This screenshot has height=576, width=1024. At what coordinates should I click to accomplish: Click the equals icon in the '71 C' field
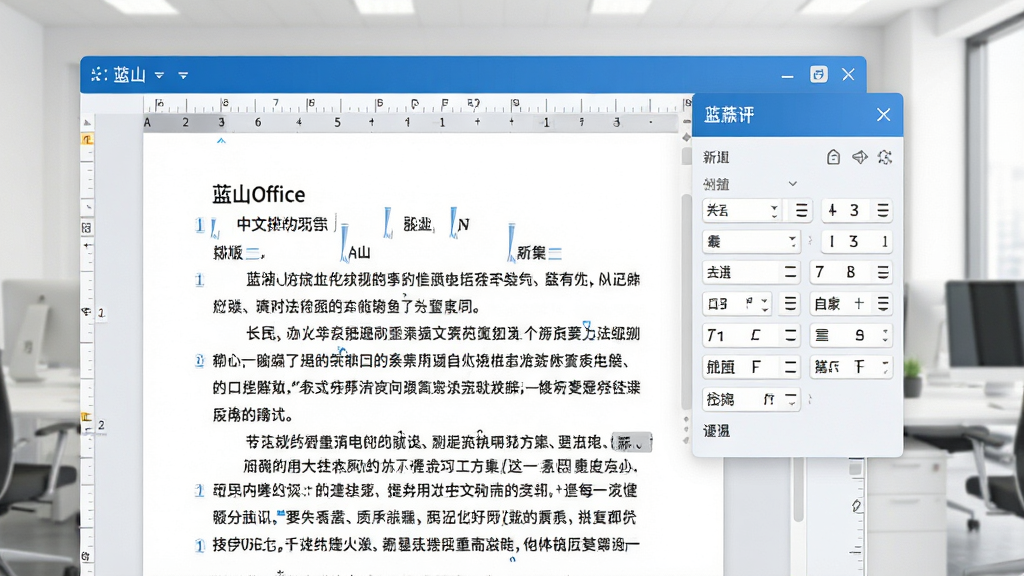point(790,335)
